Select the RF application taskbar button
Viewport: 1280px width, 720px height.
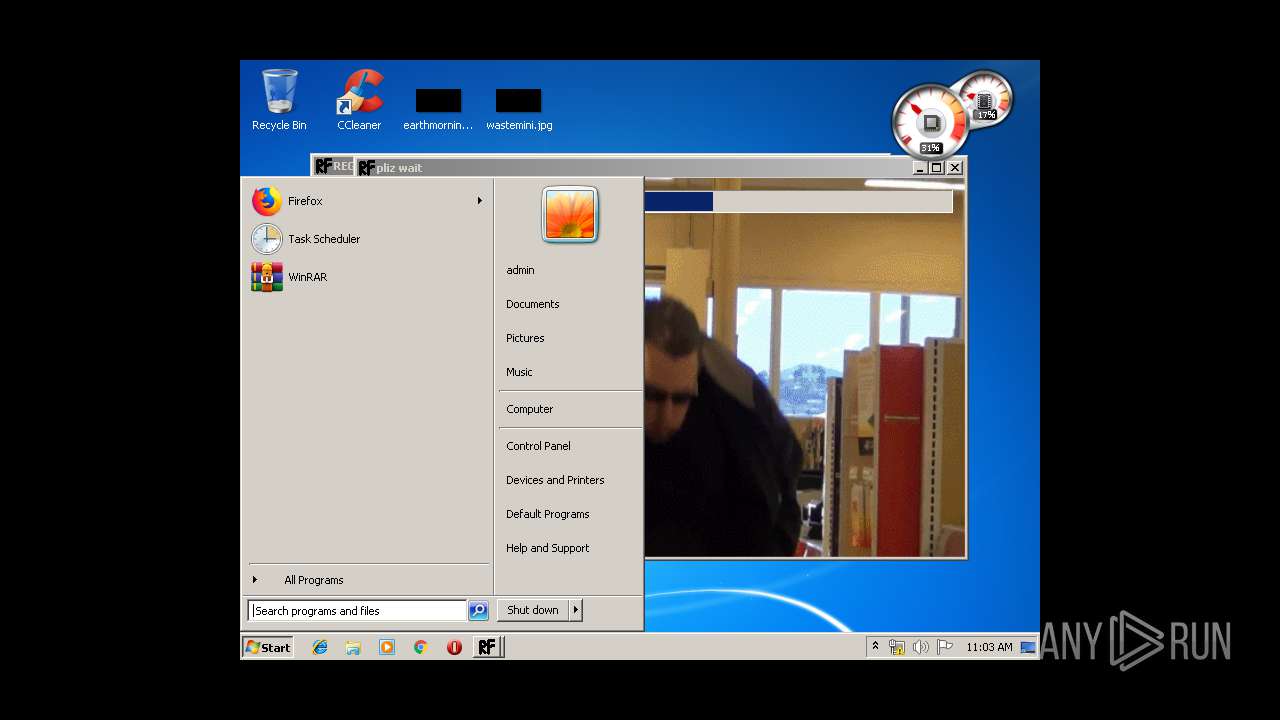coord(487,647)
